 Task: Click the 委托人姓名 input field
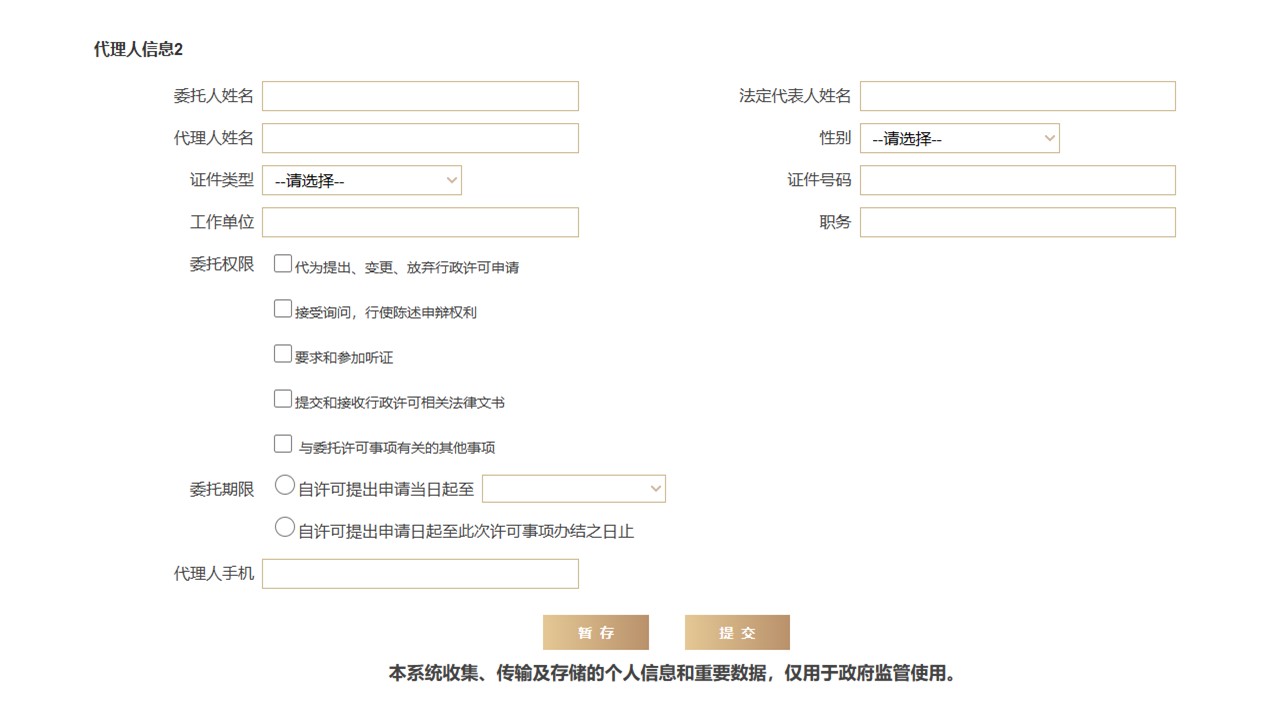(420, 96)
